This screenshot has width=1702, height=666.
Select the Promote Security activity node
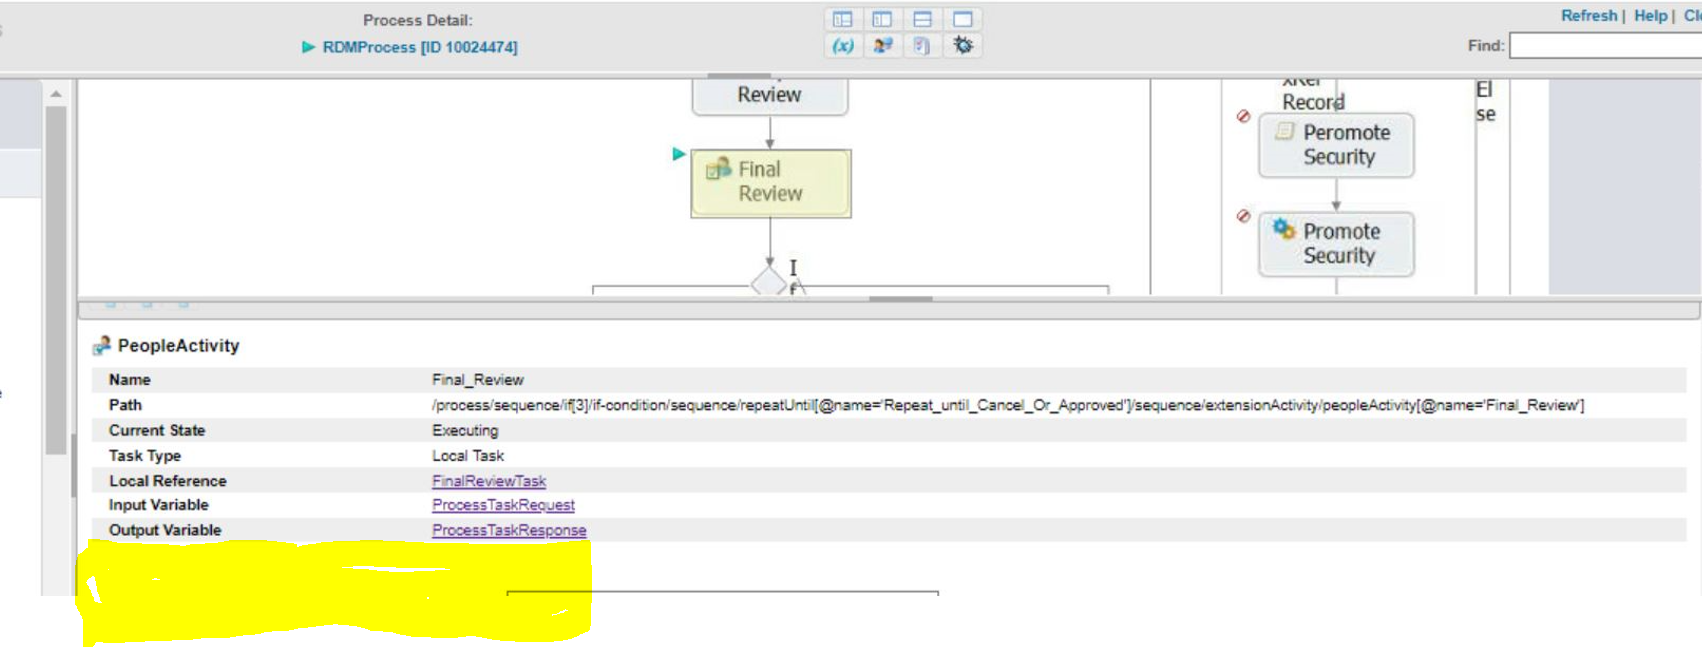coord(1336,243)
